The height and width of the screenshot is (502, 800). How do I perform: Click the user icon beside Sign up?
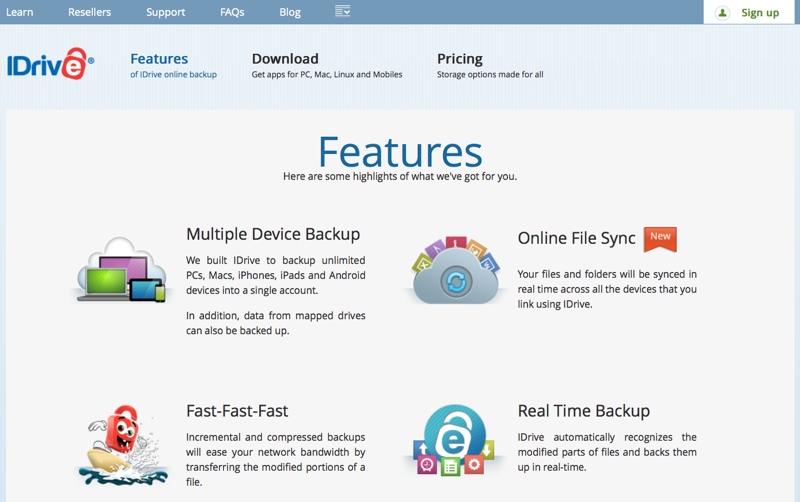tap(722, 13)
